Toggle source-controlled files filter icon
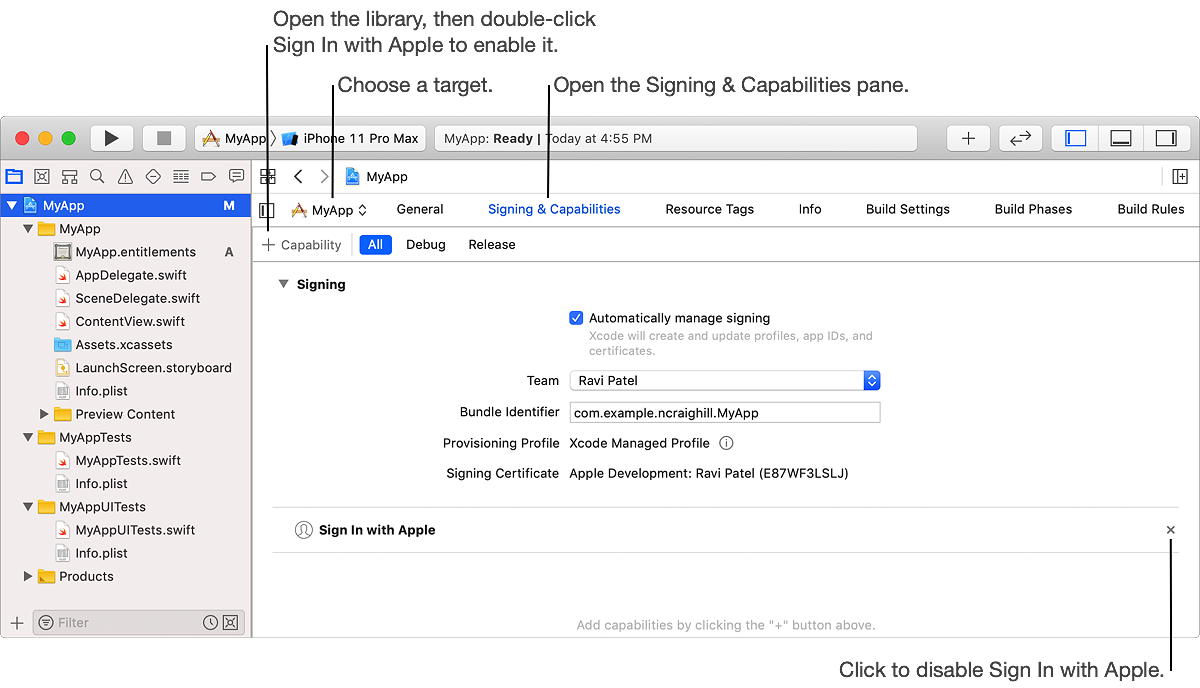This screenshot has height=688, width=1200. (231, 622)
